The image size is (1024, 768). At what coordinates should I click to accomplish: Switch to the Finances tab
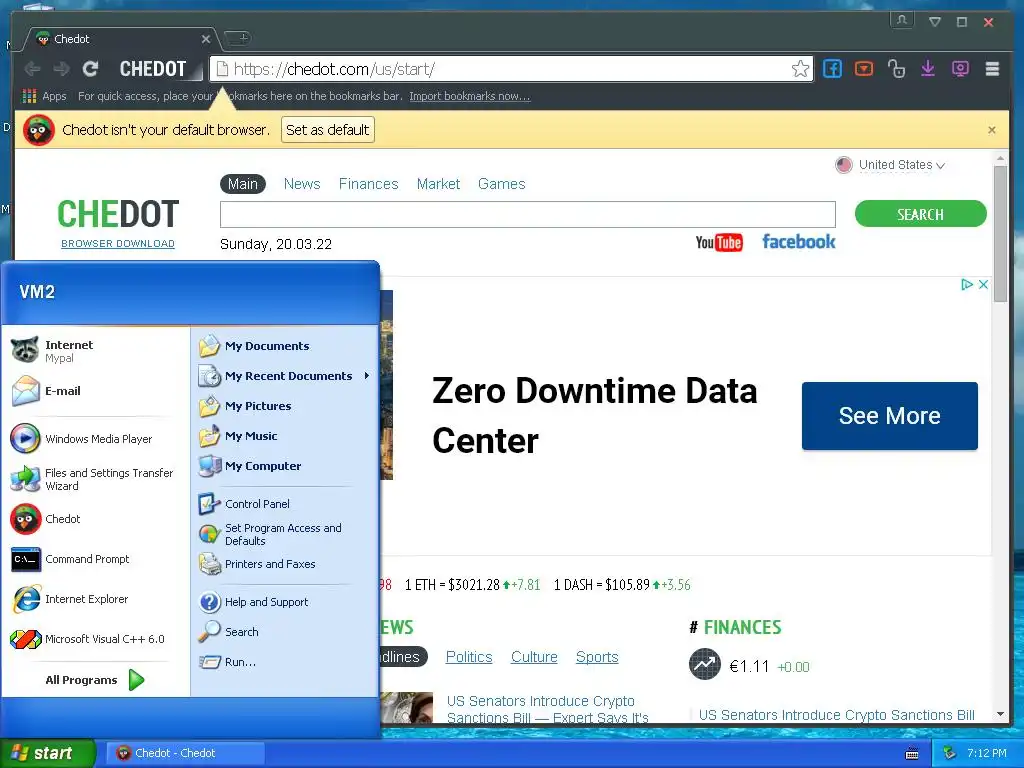(x=368, y=184)
